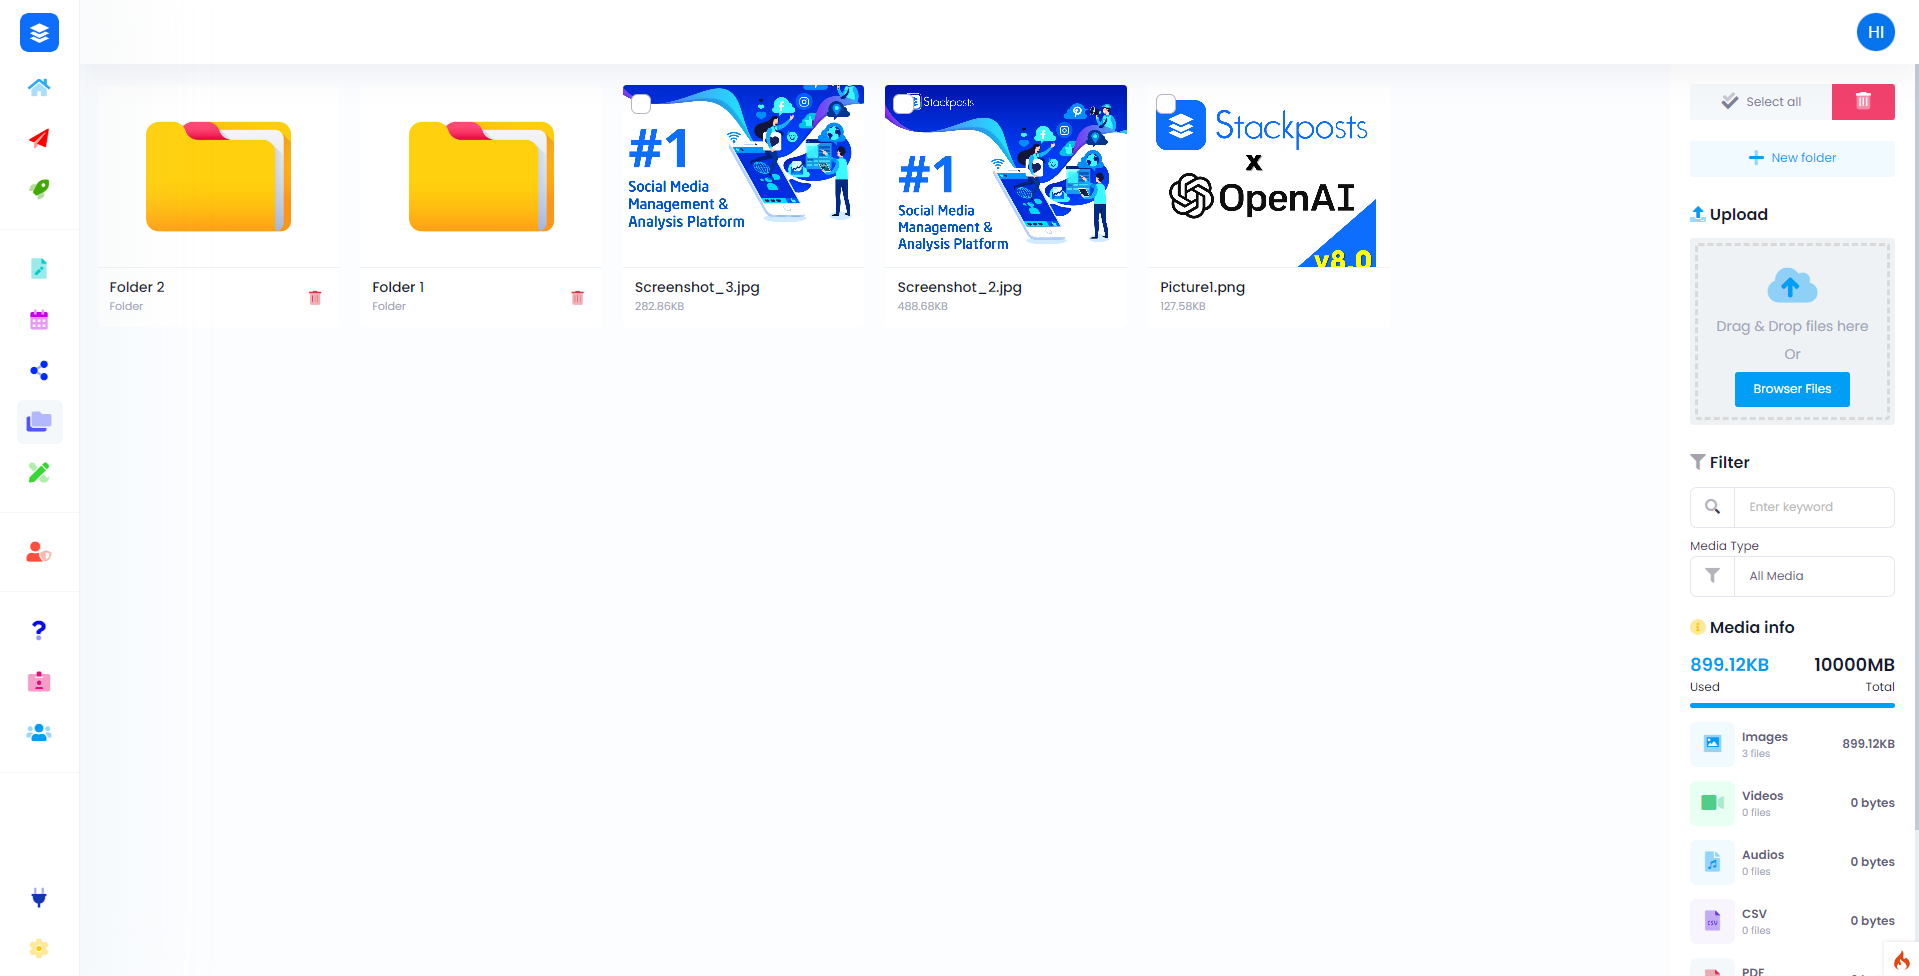Click the New folder button
1919x976 pixels.
[1792, 158]
